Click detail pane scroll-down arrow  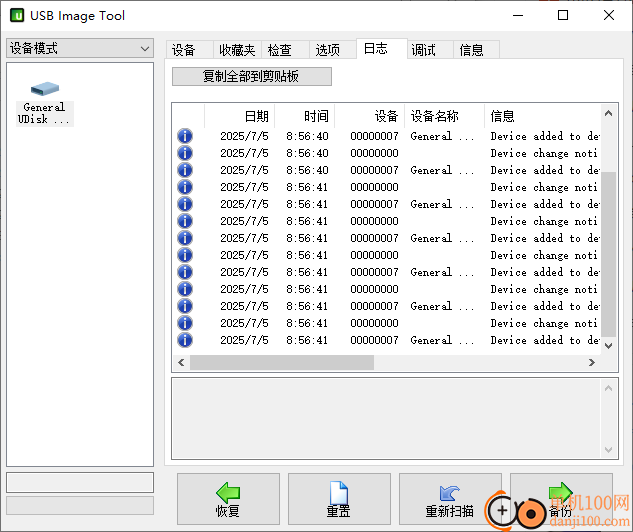coord(609,449)
